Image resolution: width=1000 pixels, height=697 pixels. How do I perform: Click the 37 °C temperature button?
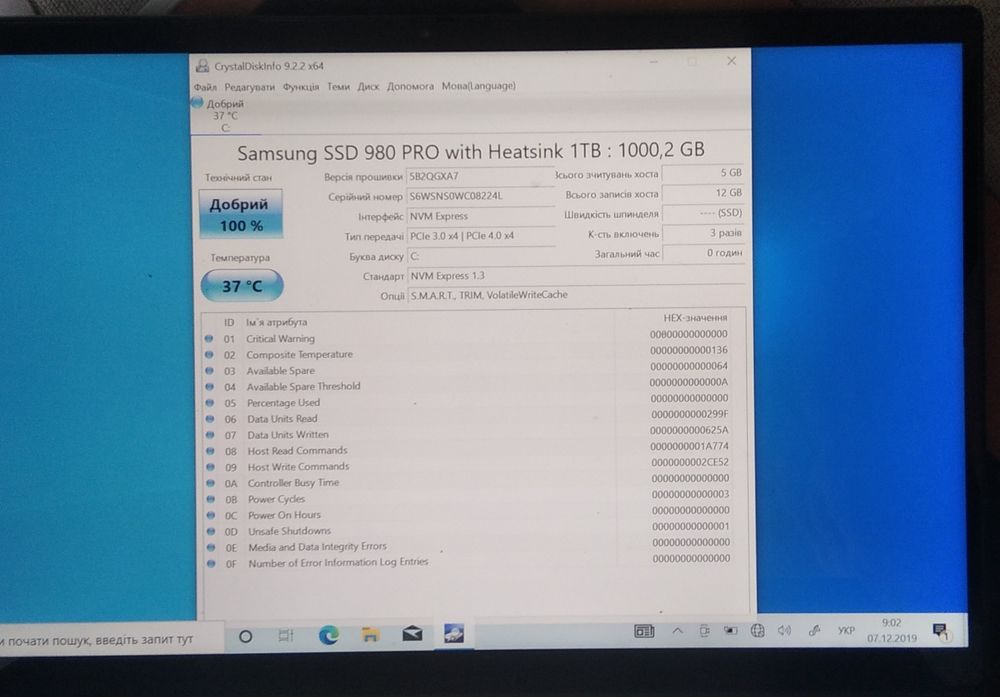(242, 286)
